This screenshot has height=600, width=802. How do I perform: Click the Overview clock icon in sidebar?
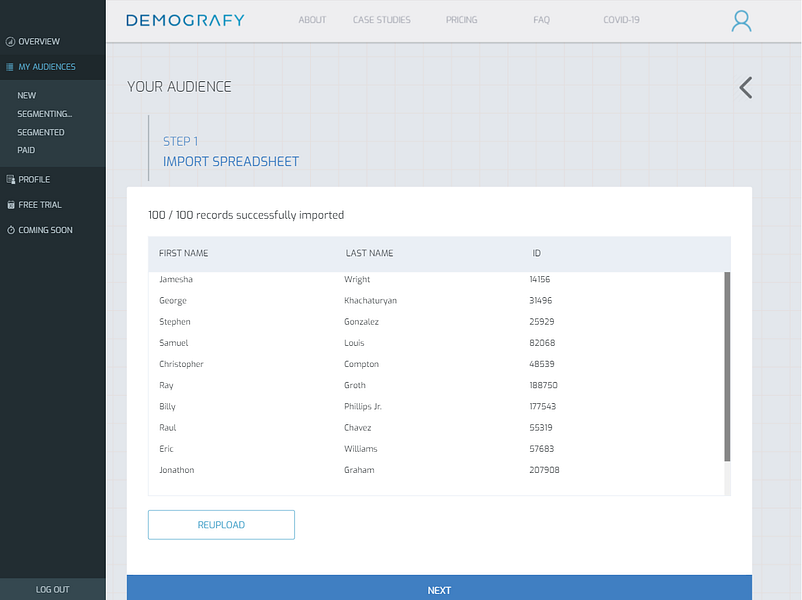coord(10,41)
